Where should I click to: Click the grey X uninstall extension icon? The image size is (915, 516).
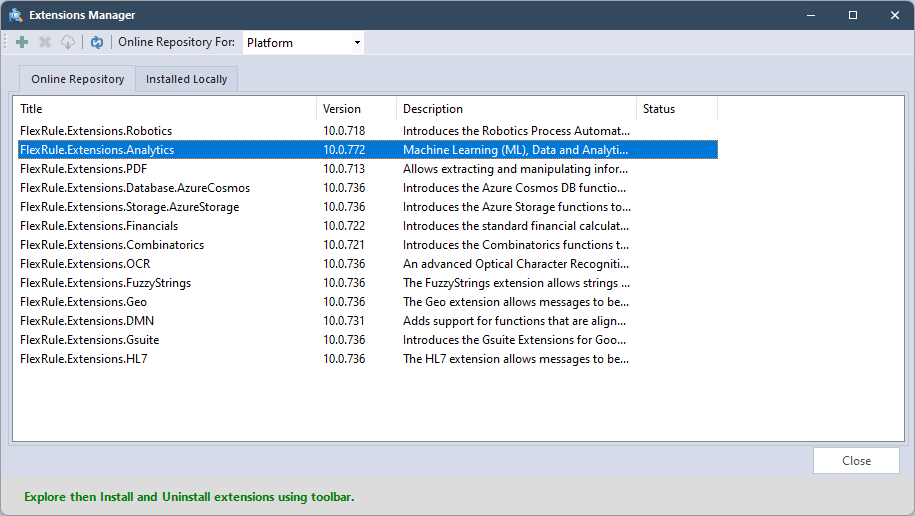[45, 42]
